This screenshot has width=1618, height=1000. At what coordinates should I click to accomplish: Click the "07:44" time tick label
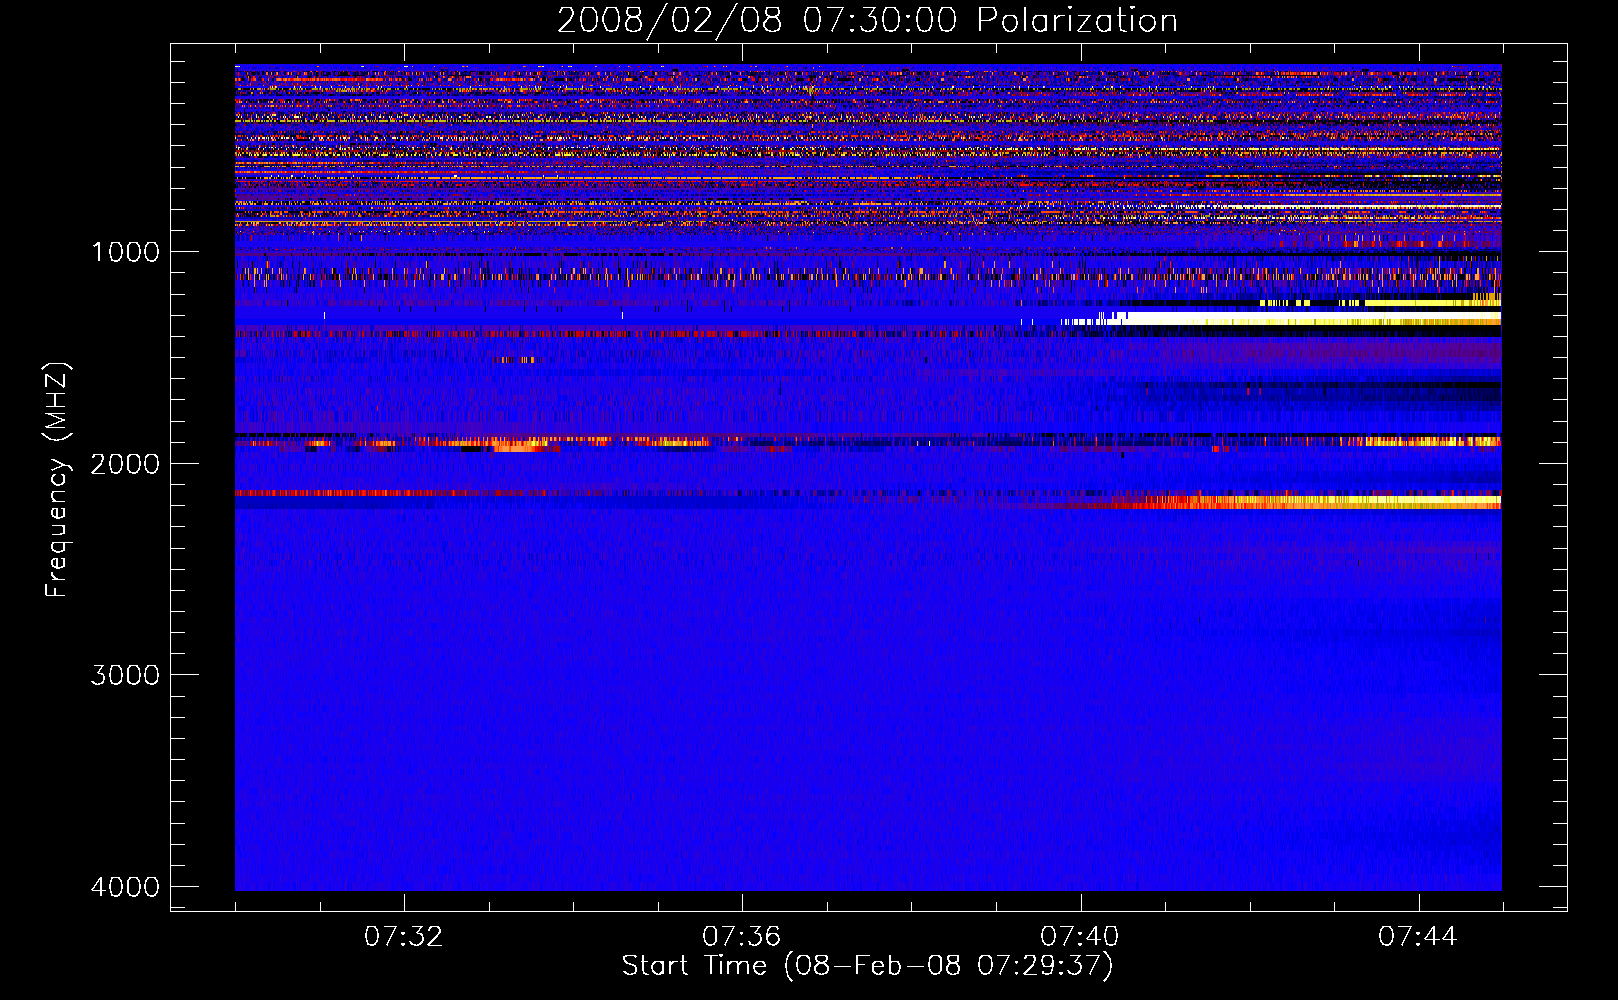1418,937
